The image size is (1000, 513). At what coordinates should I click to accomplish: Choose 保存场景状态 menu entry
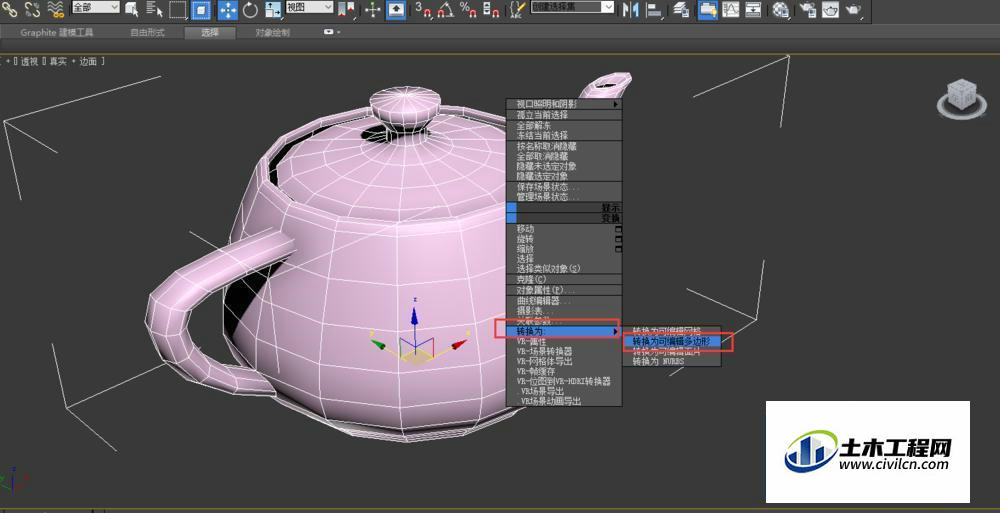[x=564, y=188]
